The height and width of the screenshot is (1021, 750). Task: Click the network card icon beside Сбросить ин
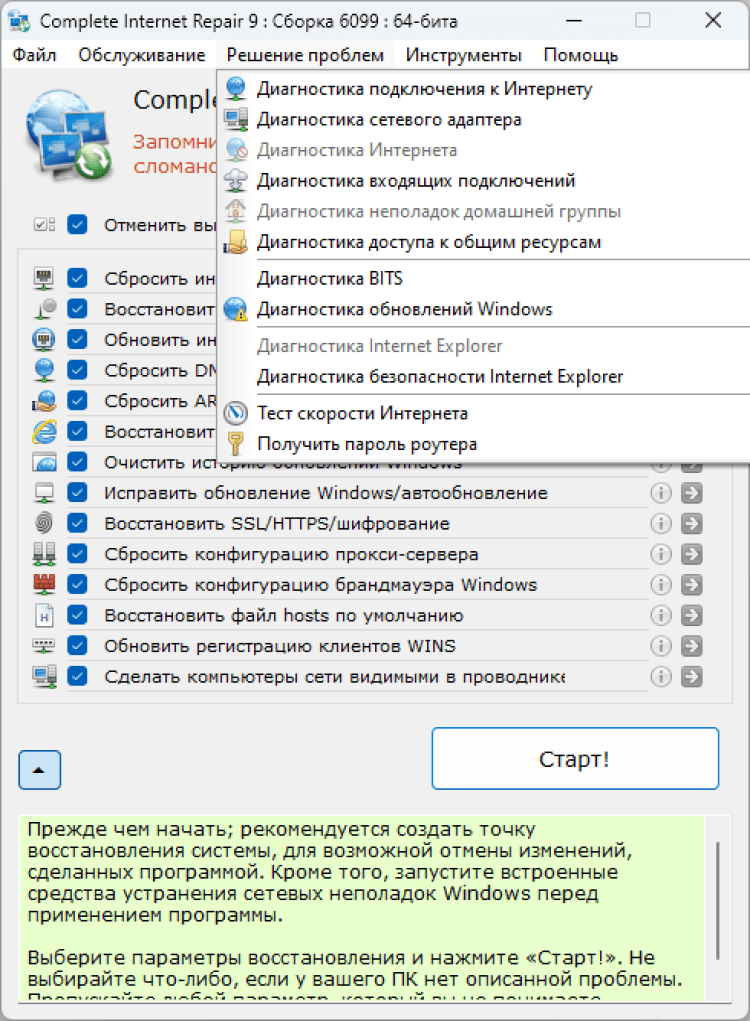[x=44, y=278]
